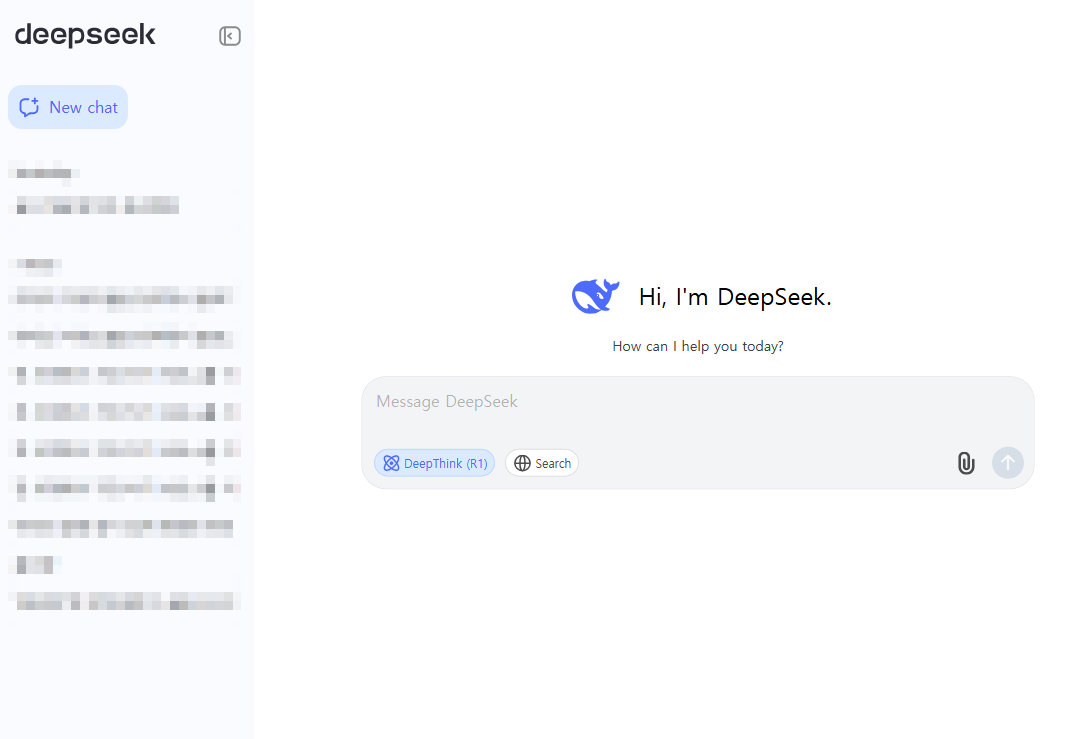
Task: Click the deepseek logo in the sidebar
Action: (85, 35)
